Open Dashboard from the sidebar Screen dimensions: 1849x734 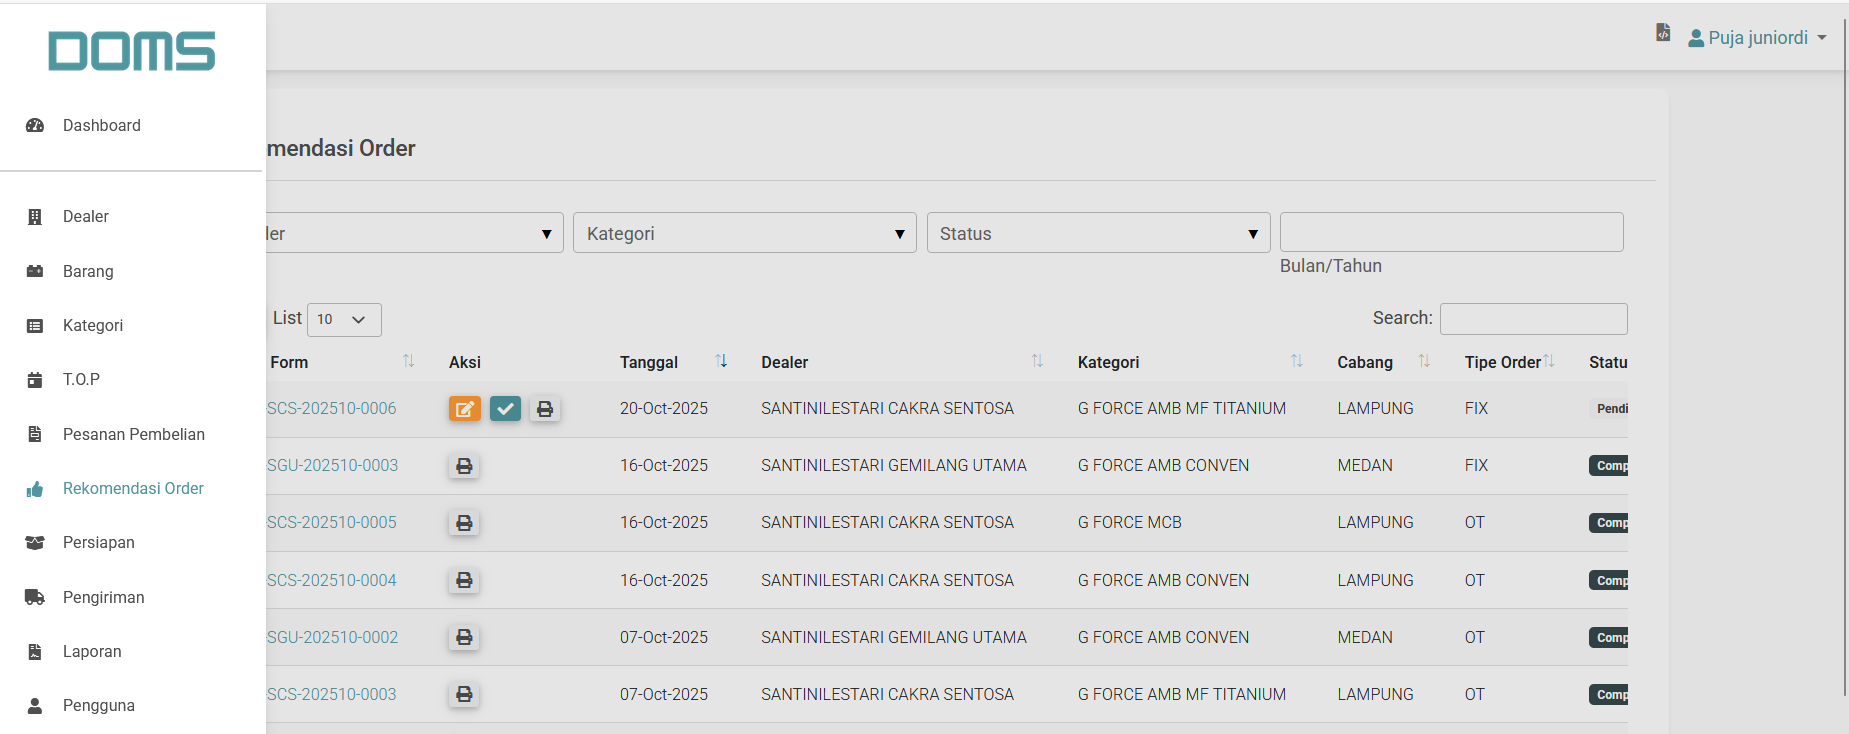point(101,125)
